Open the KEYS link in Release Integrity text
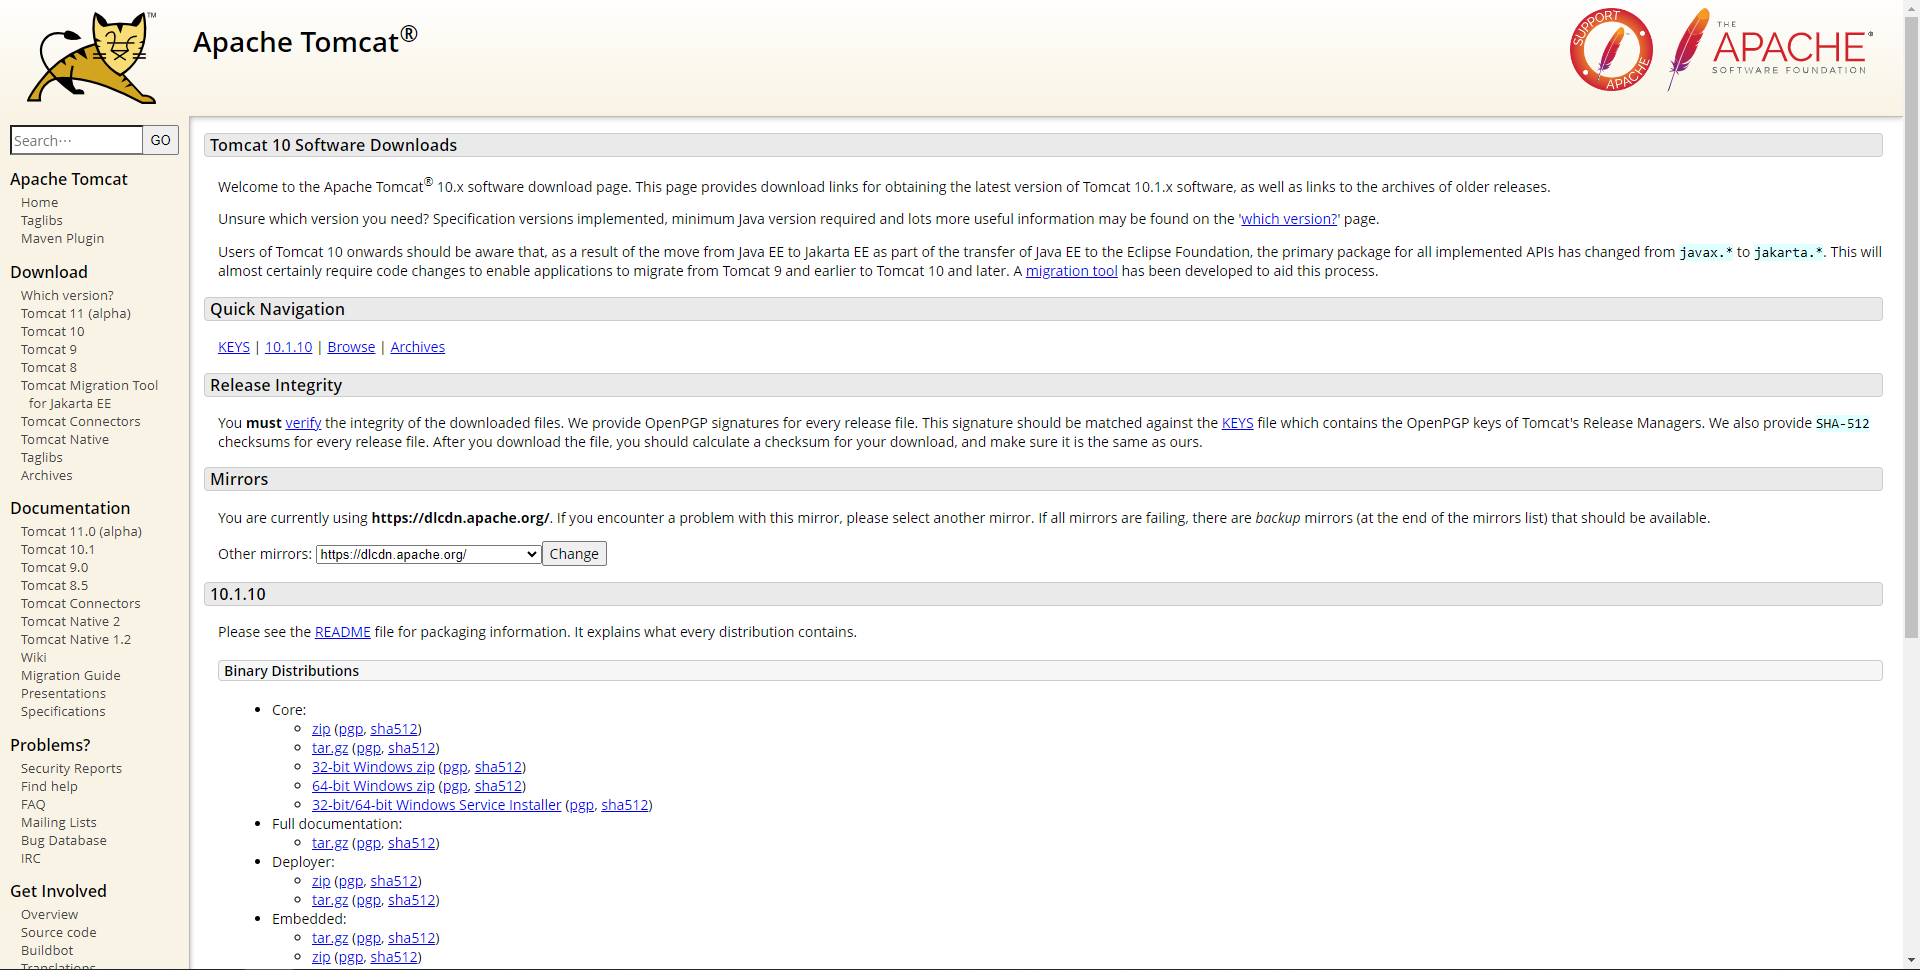 [x=1238, y=423]
